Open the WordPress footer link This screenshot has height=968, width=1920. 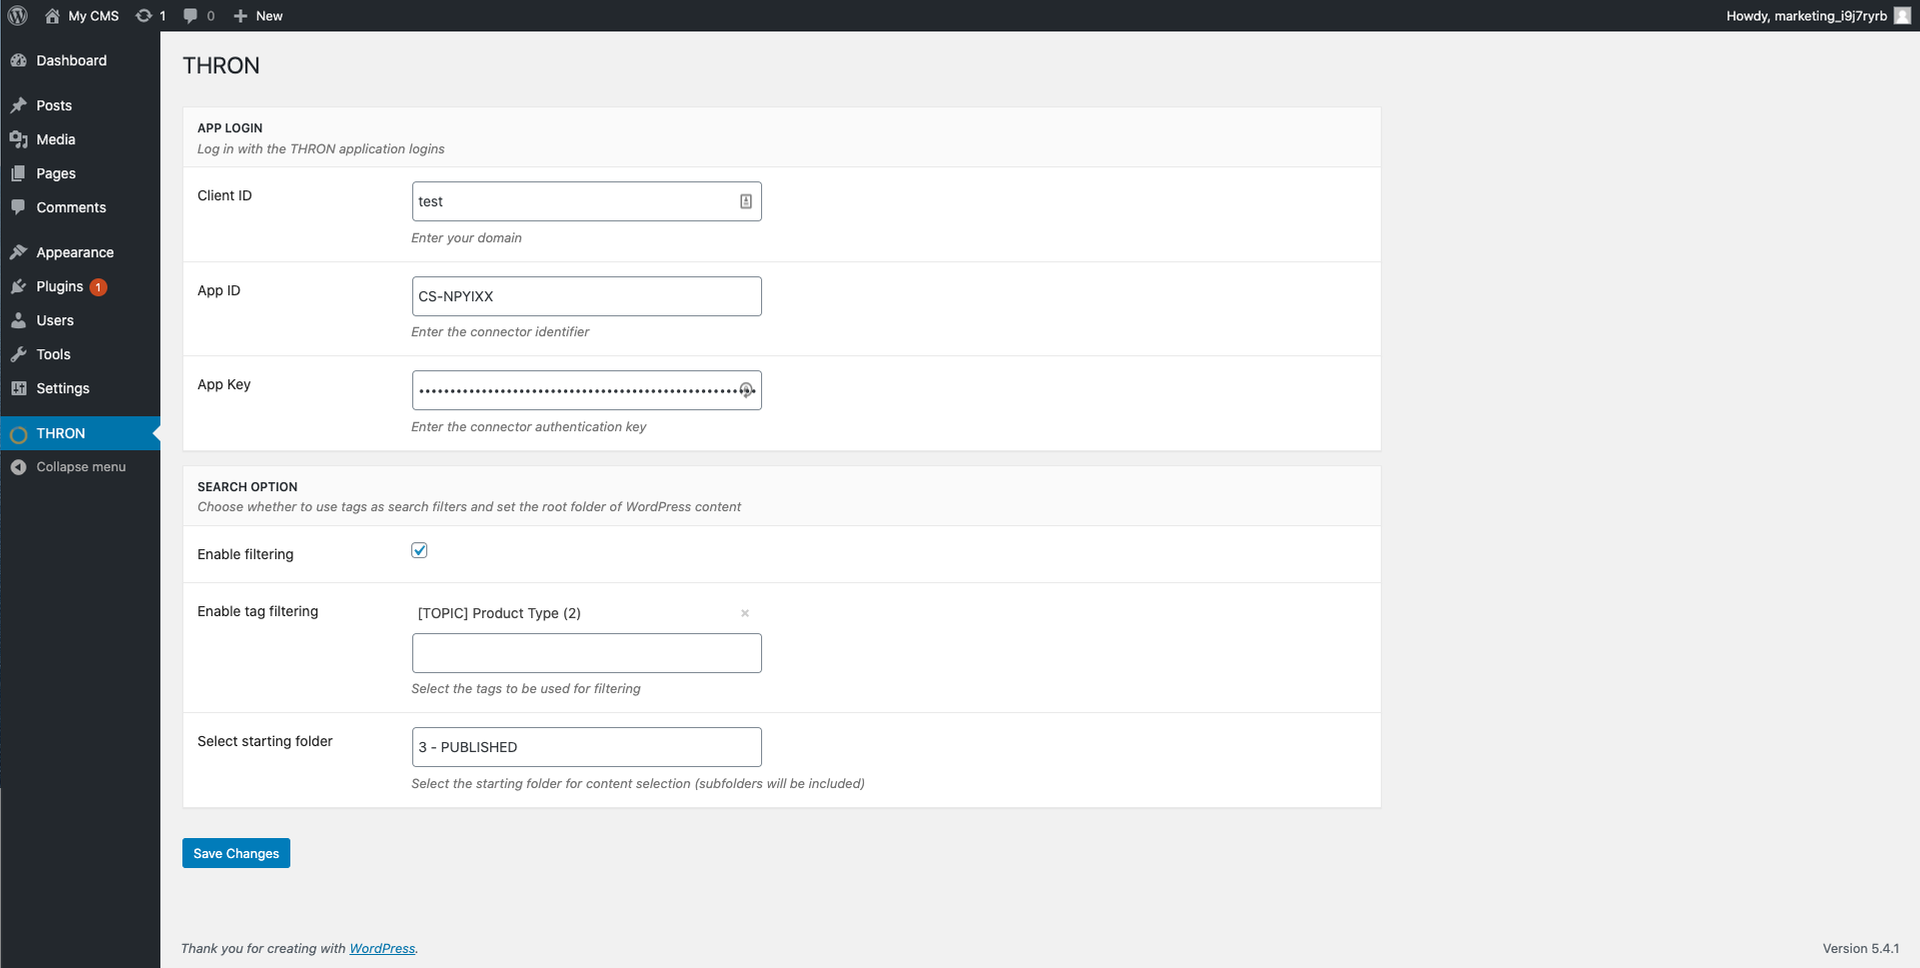point(382,948)
